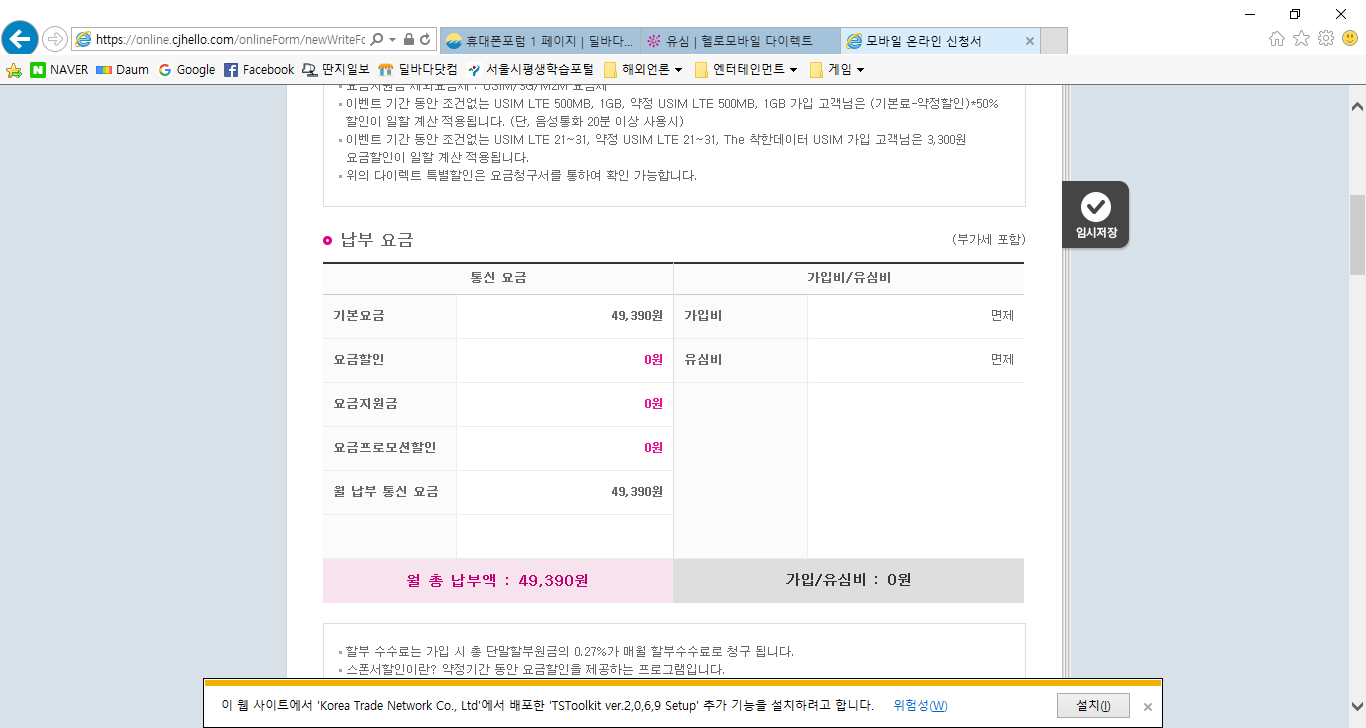Click the browser back arrow button
The height and width of the screenshot is (728, 1366).
(x=19, y=39)
